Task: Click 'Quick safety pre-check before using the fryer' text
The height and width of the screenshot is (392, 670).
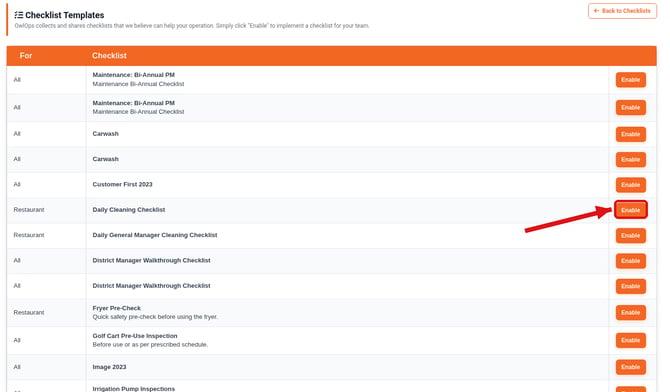Action: point(155,317)
